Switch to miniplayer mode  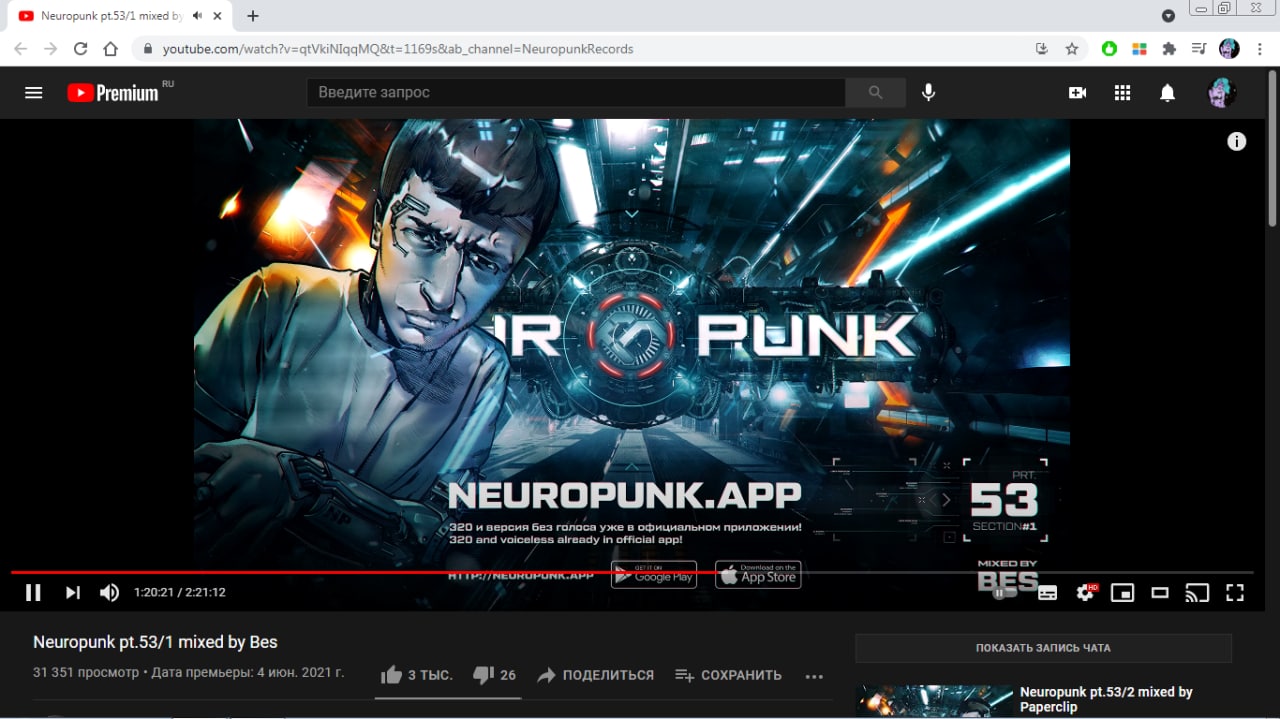click(1122, 592)
